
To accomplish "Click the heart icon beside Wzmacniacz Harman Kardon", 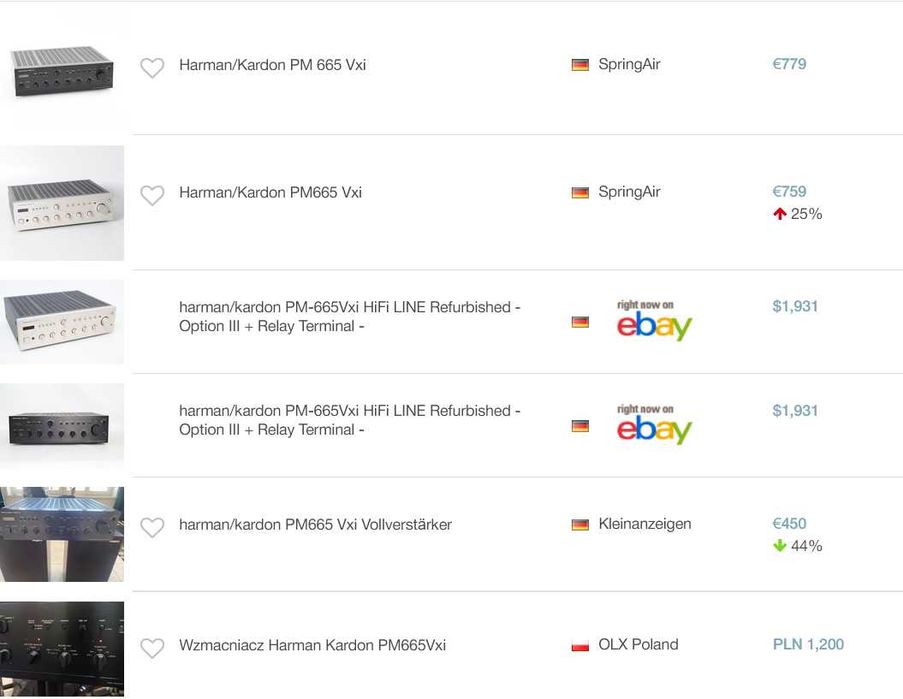I will tap(152, 648).
